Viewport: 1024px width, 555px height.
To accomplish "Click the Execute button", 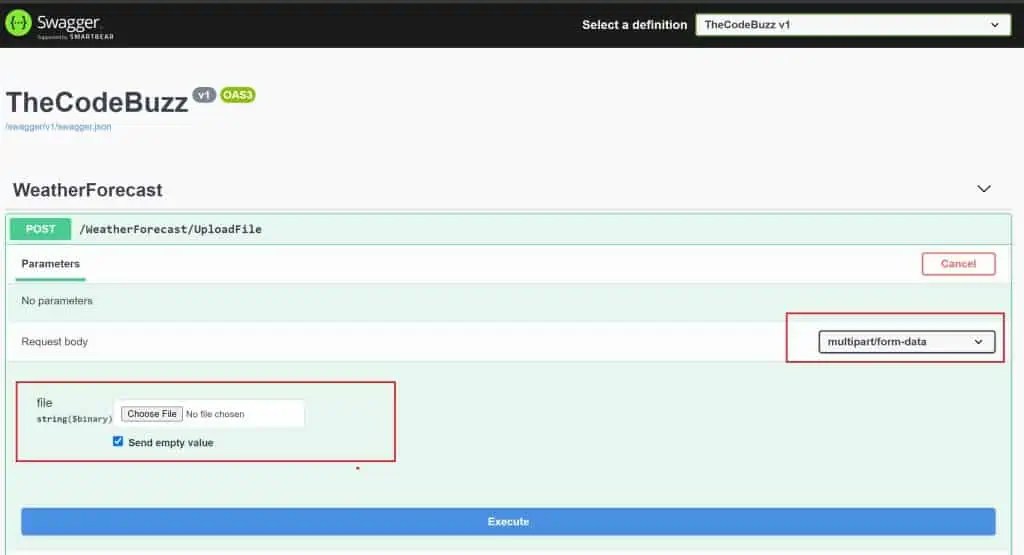I will (508, 522).
